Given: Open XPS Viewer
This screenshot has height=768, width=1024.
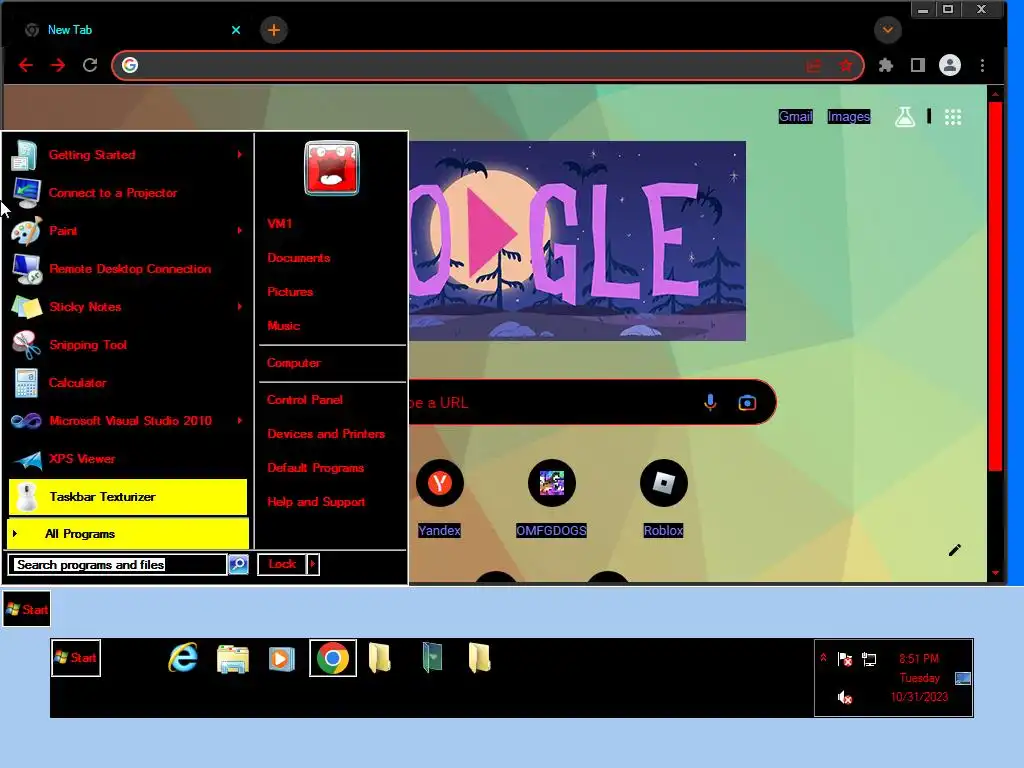Looking at the screenshot, I should click(x=128, y=458).
